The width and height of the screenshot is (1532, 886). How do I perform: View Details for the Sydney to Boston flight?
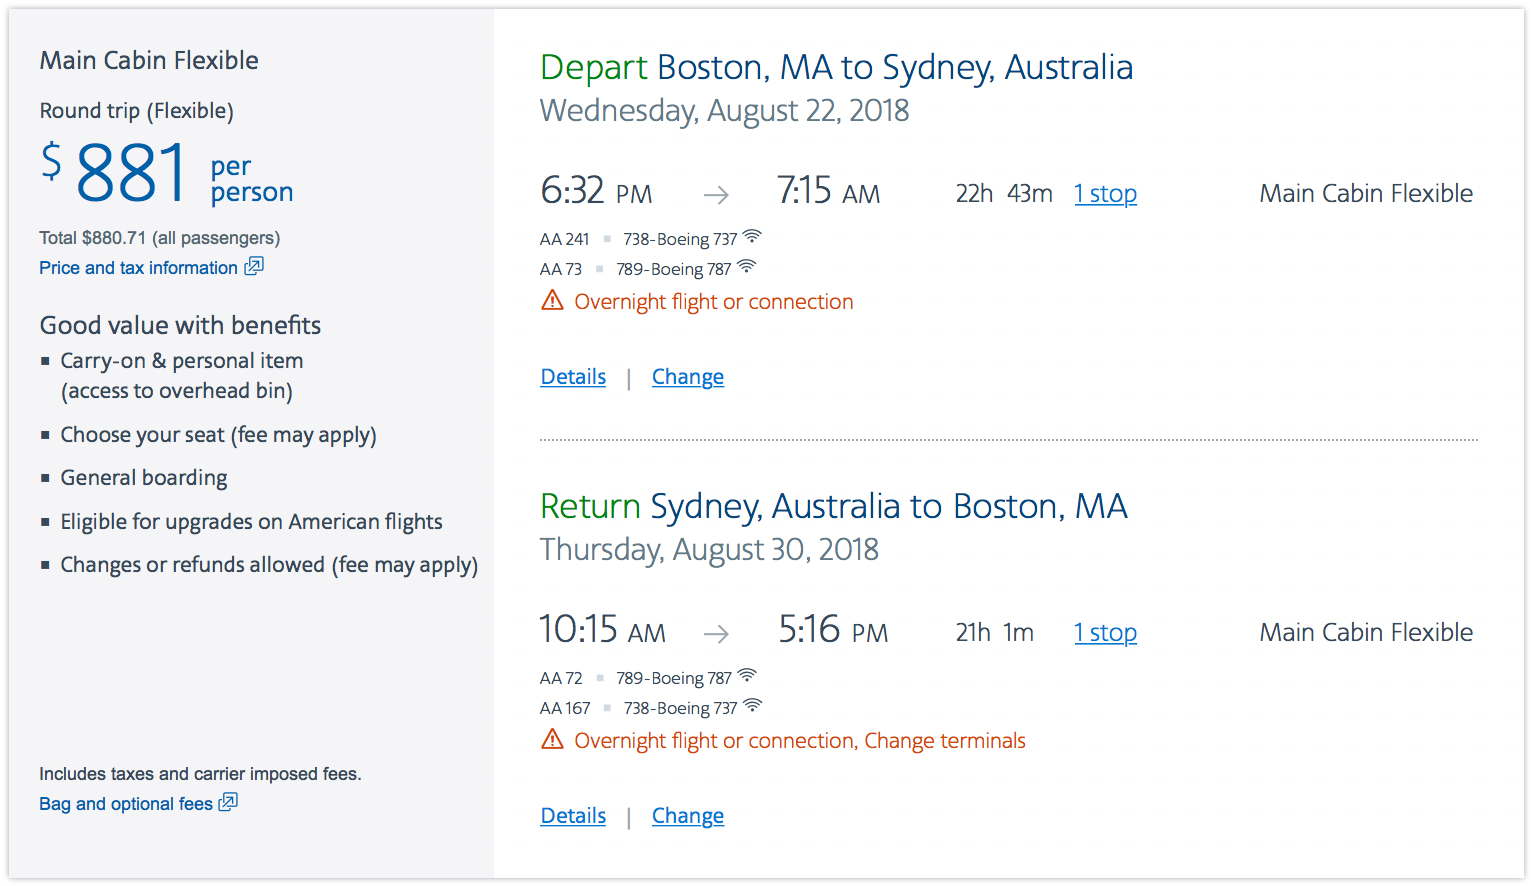click(x=573, y=816)
